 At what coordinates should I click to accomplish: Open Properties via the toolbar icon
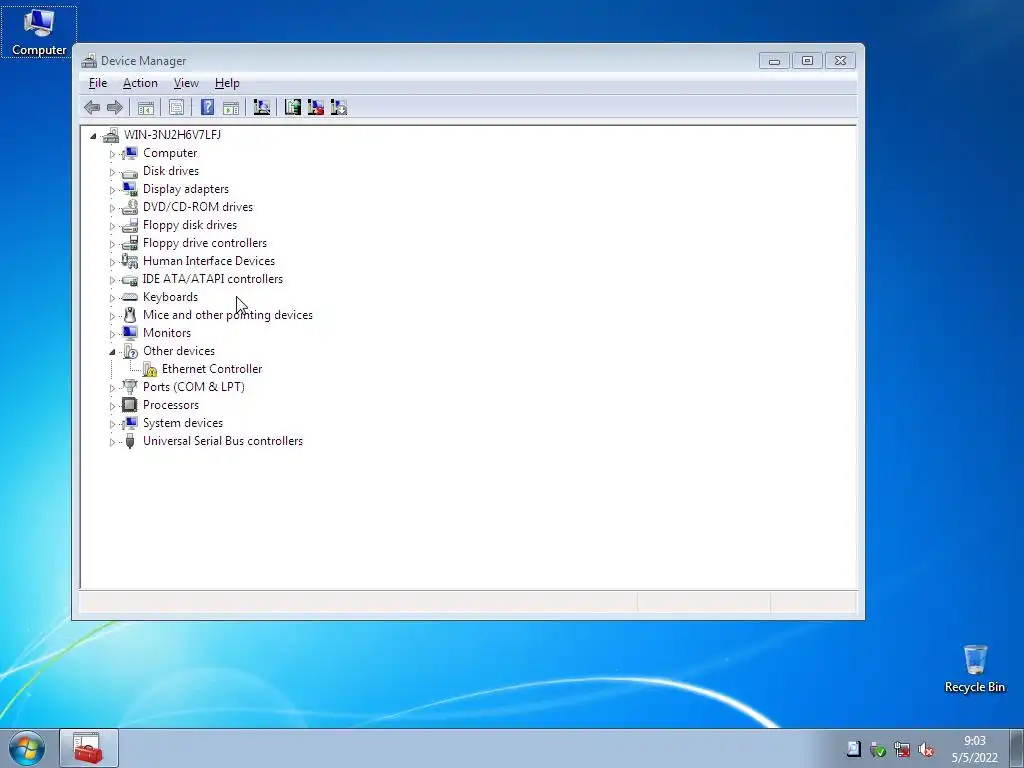pos(176,107)
